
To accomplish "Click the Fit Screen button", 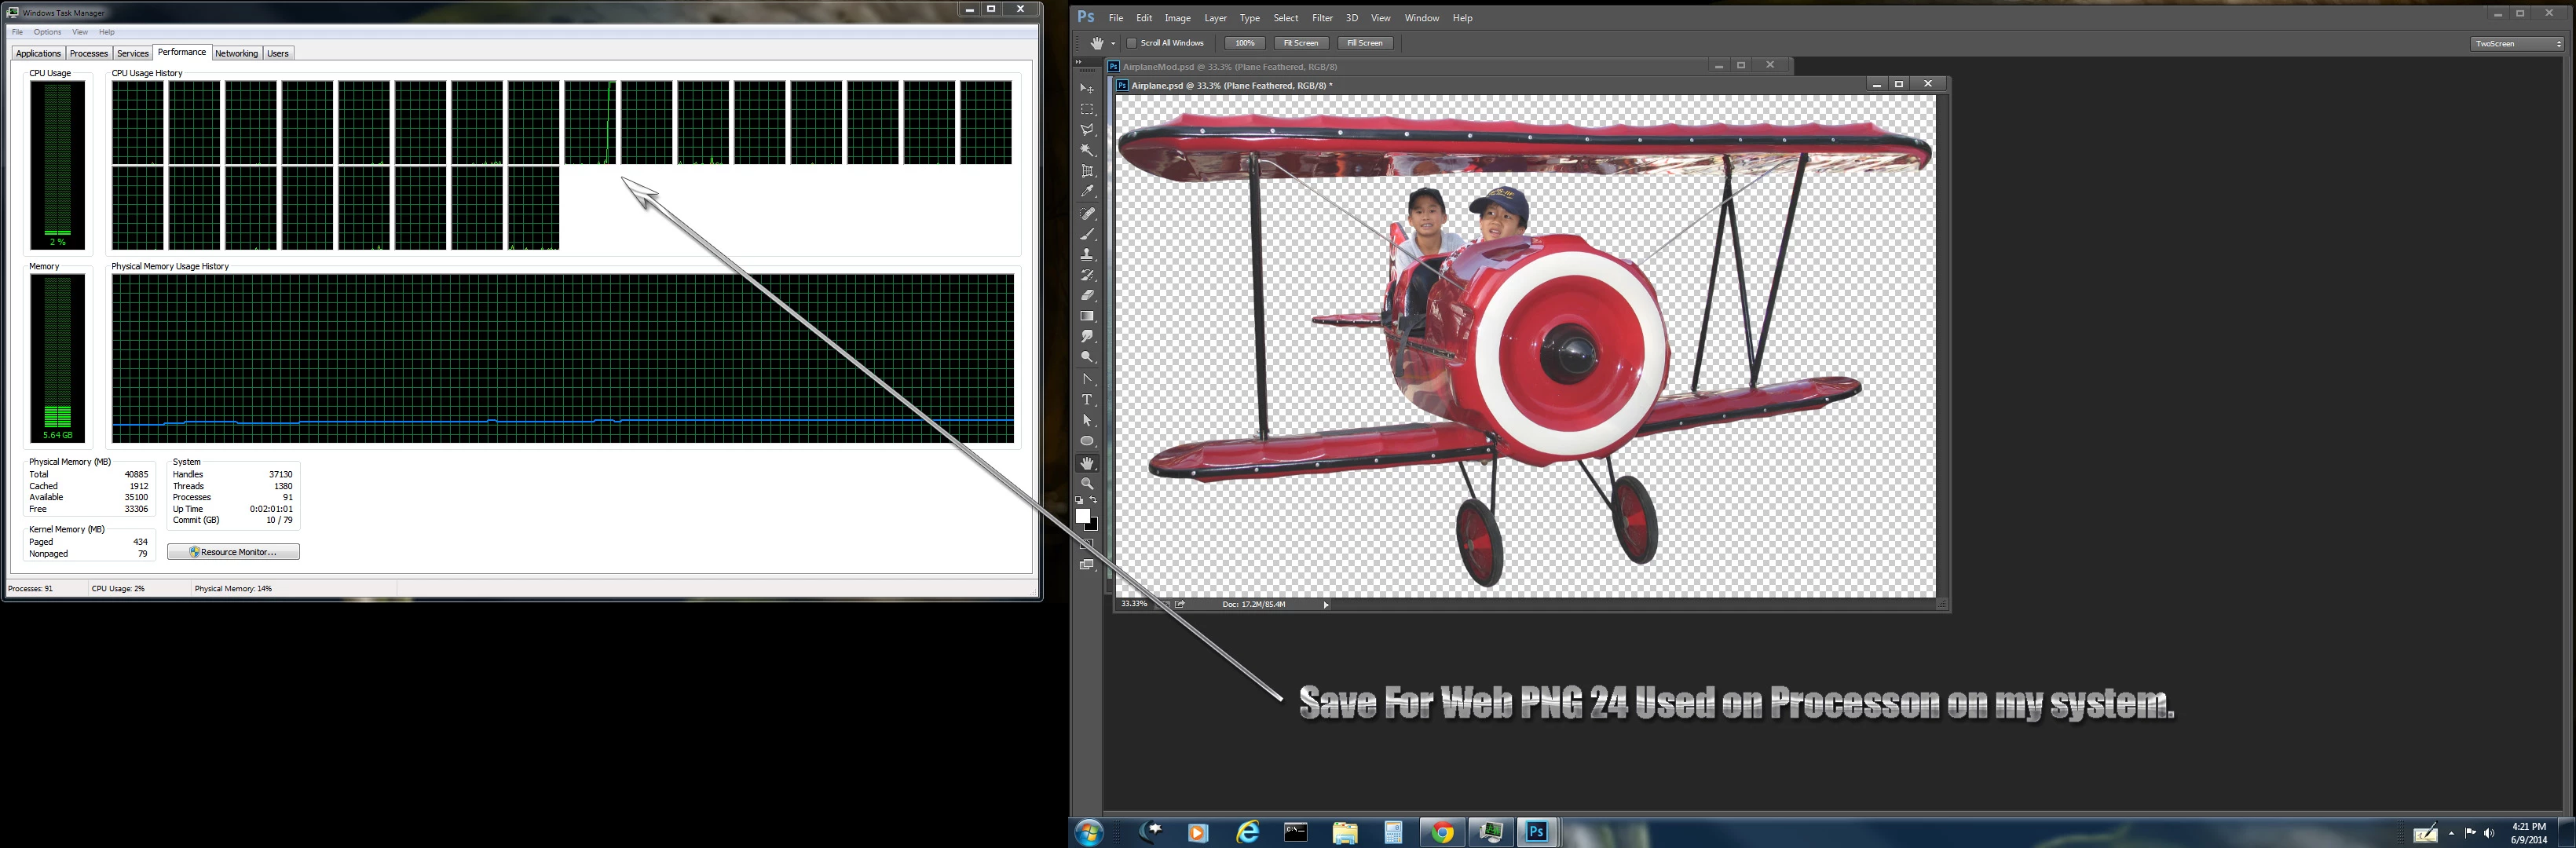I will pyautogui.click(x=1301, y=43).
